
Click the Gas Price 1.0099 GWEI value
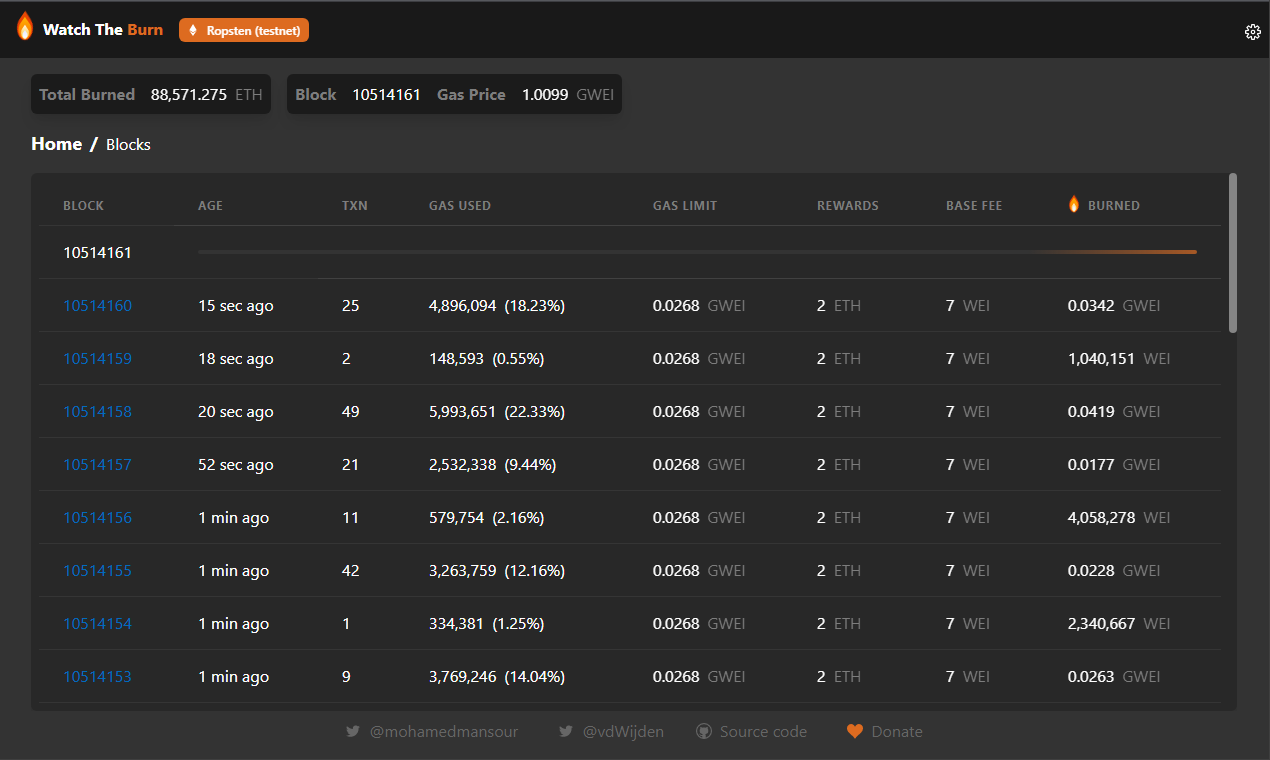(568, 95)
